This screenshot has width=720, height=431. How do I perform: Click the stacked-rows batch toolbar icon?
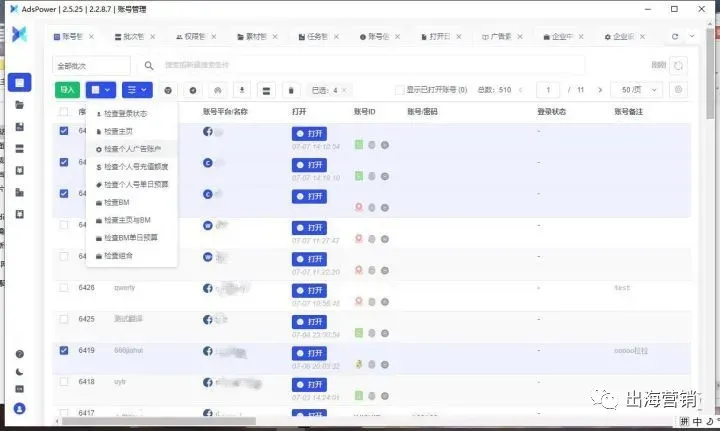(x=266, y=90)
